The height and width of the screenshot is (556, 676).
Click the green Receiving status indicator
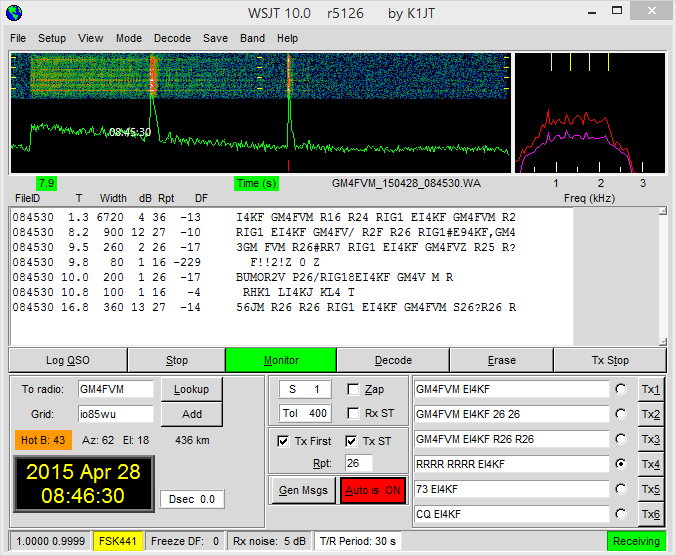pos(636,541)
